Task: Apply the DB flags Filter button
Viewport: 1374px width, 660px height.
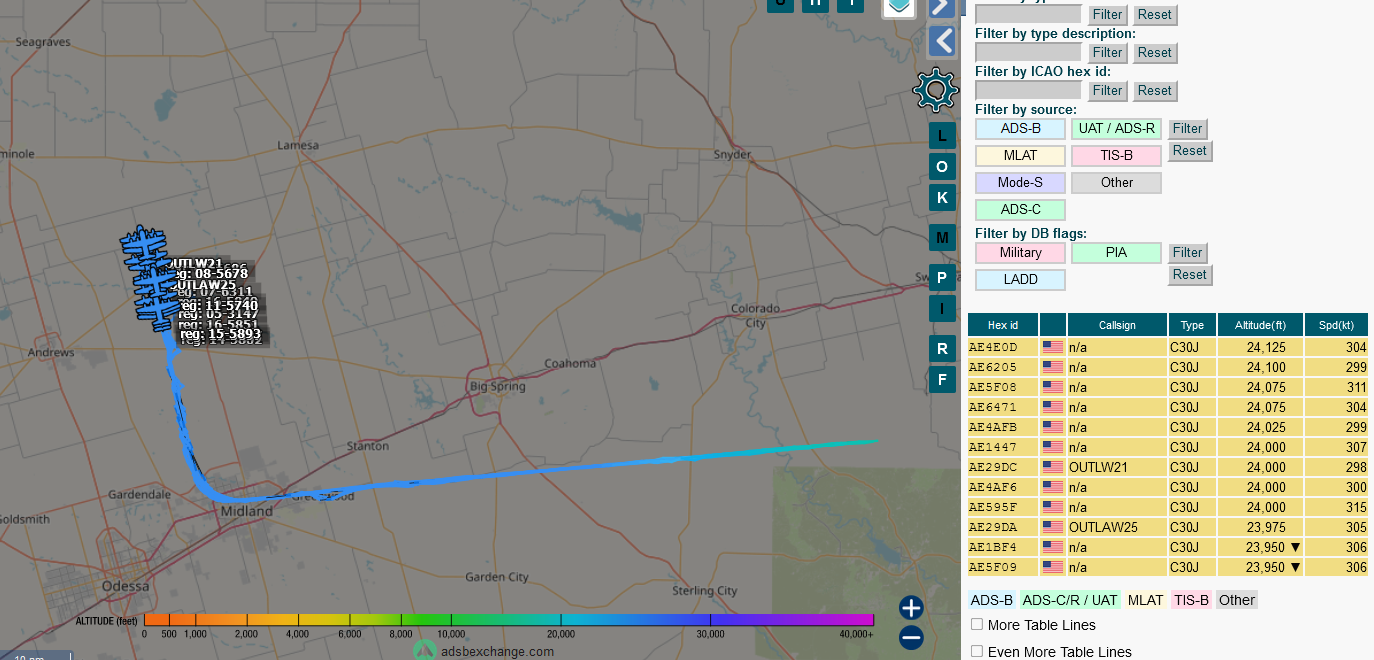Action: click(1187, 253)
